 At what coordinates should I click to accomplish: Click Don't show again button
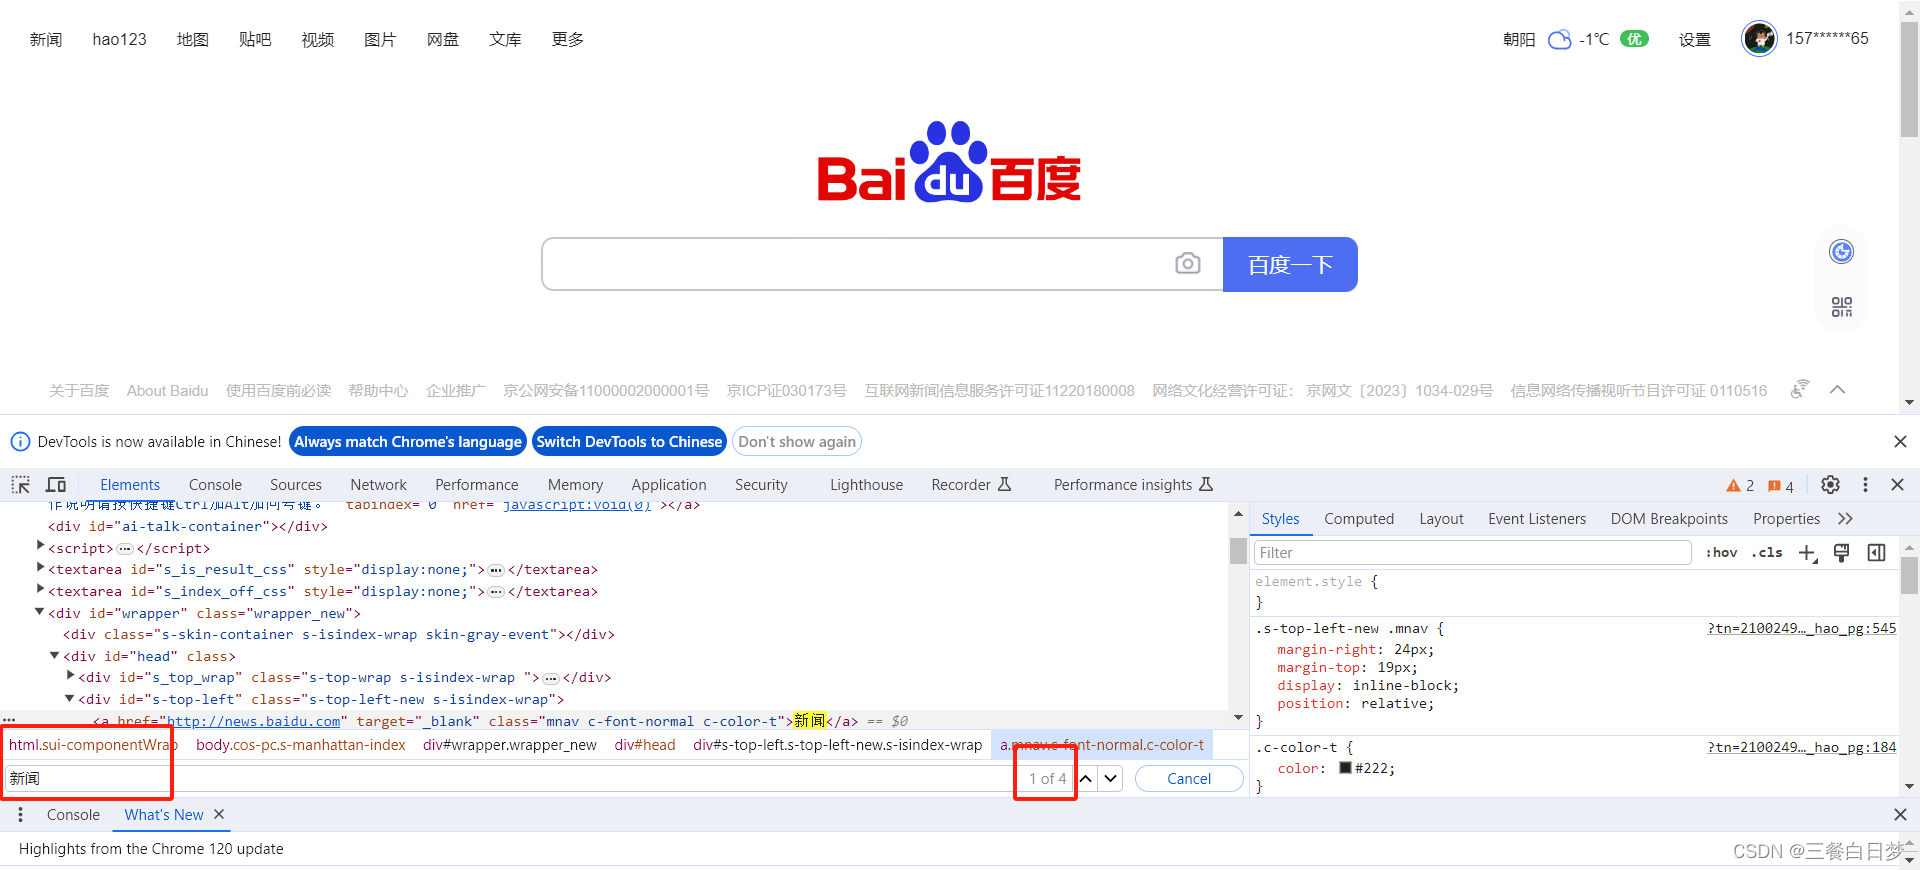797,442
